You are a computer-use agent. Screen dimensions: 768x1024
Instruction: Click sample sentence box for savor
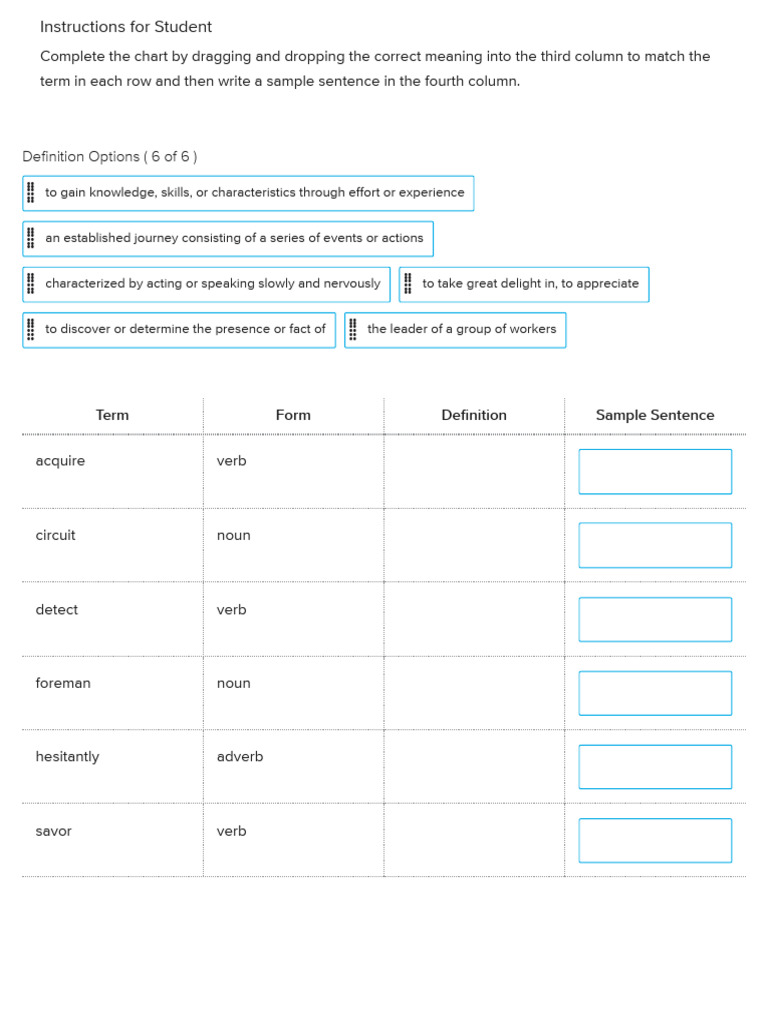tap(655, 841)
